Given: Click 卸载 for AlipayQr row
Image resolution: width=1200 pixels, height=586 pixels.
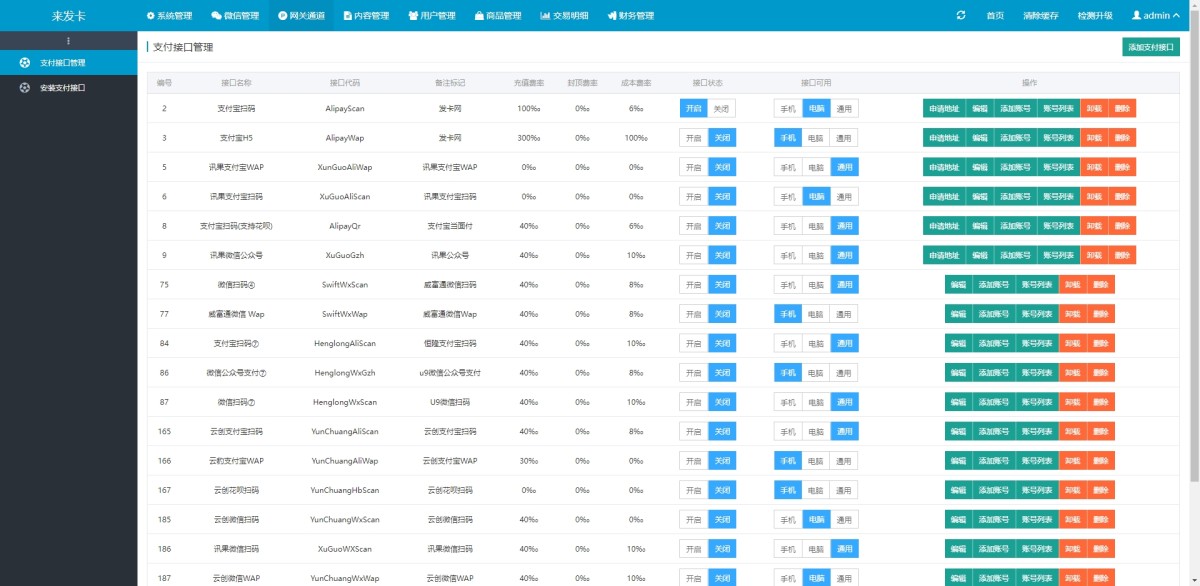Looking at the screenshot, I should [x=1094, y=226].
